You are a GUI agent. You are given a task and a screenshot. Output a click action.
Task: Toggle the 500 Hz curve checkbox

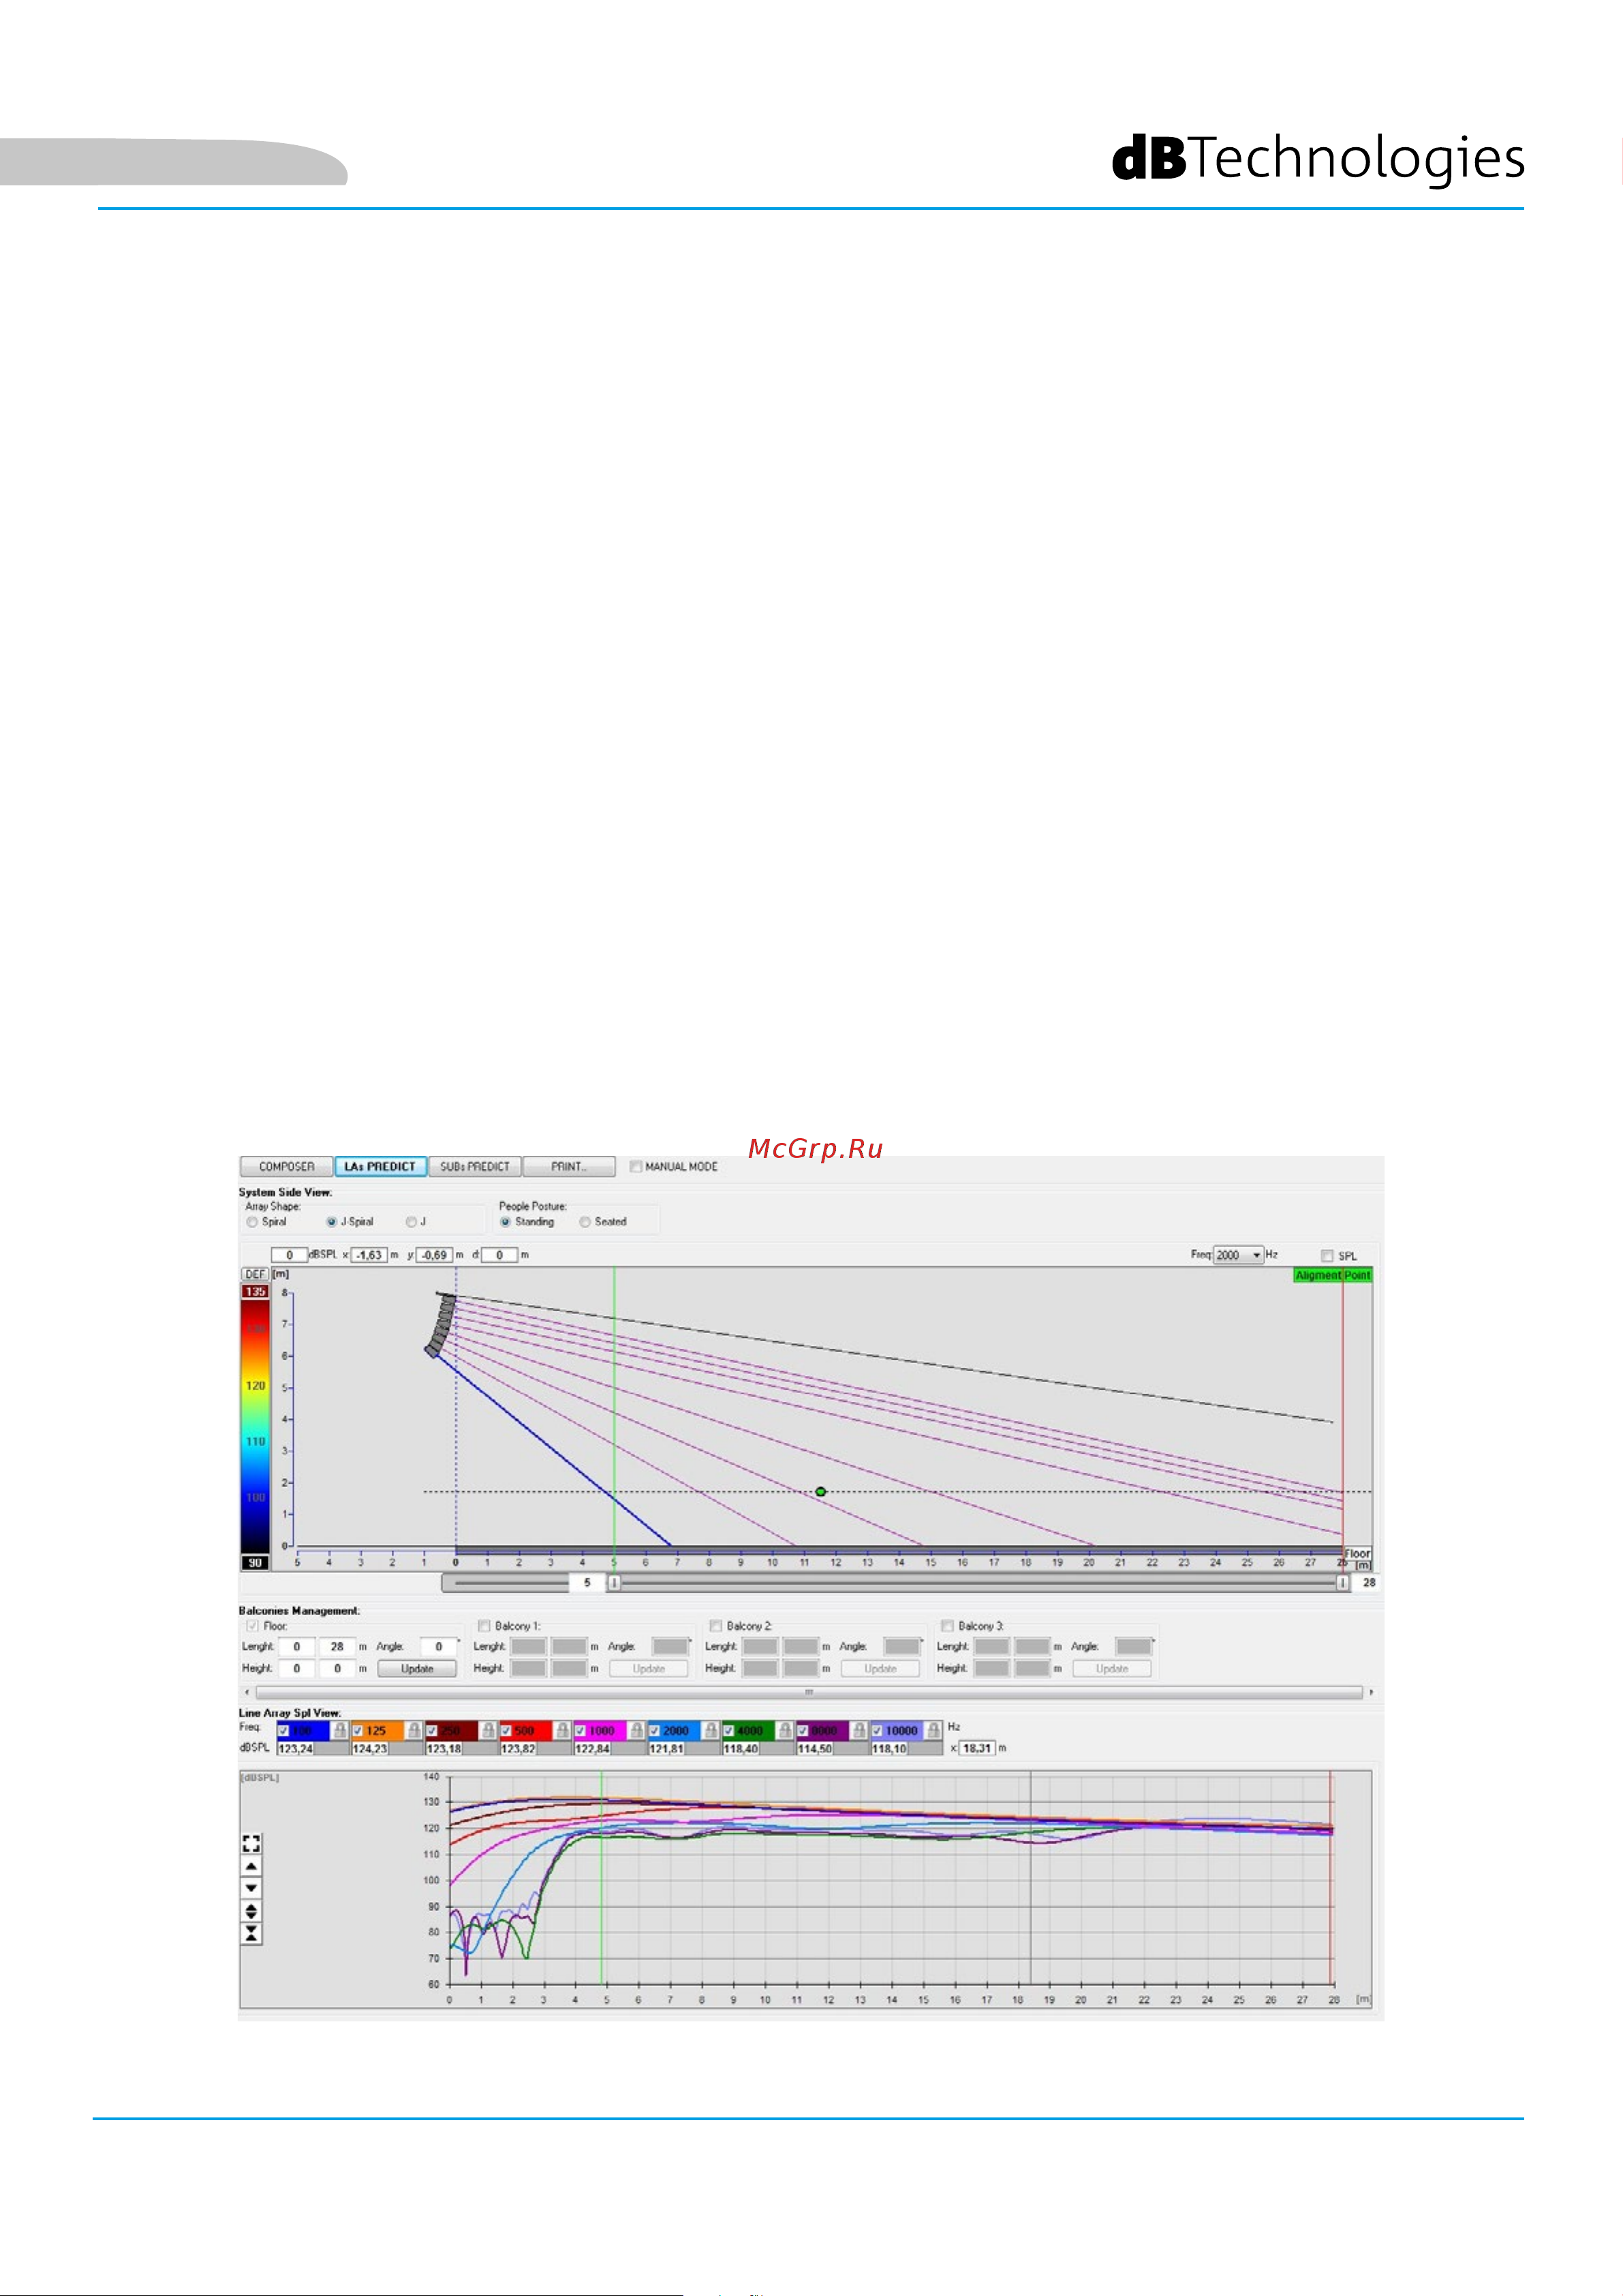(x=506, y=1731)
